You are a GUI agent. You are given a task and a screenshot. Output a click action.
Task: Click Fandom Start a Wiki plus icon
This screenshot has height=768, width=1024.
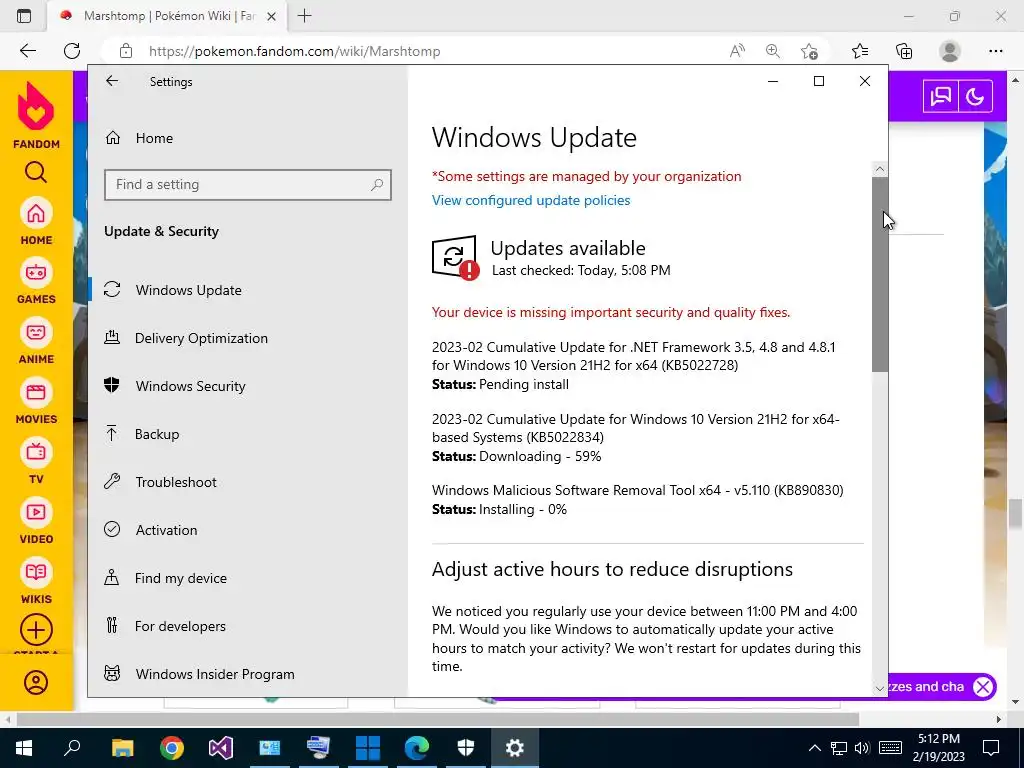pos(36,630)
